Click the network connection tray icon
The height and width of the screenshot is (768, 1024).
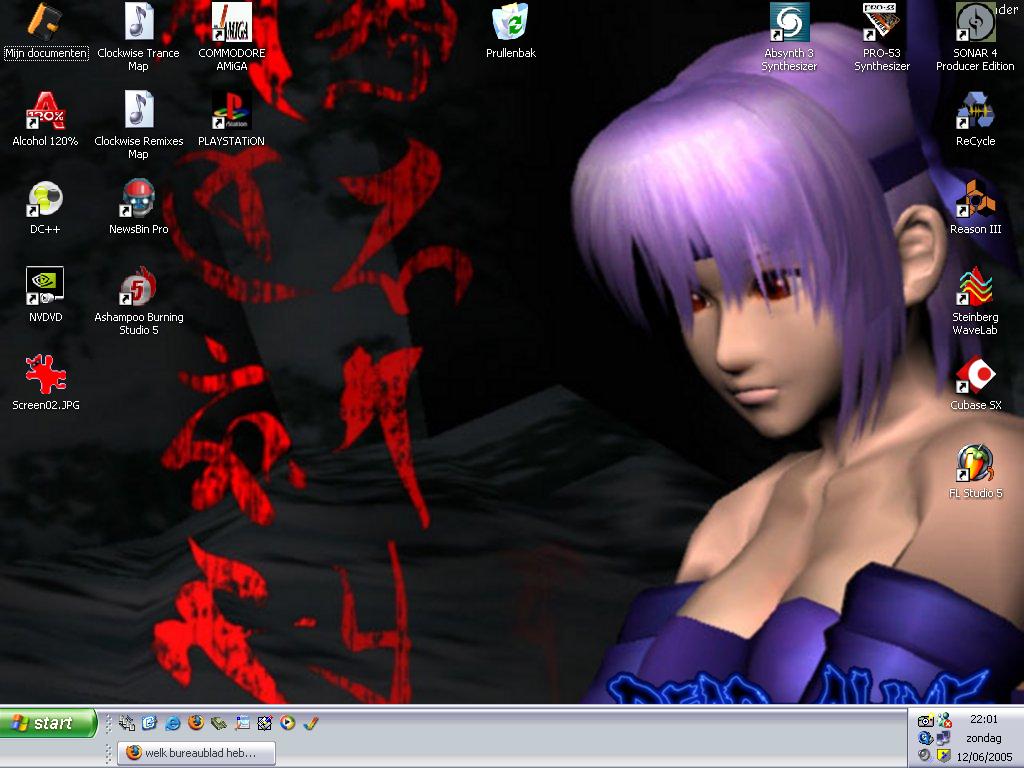tap(943, 739)
